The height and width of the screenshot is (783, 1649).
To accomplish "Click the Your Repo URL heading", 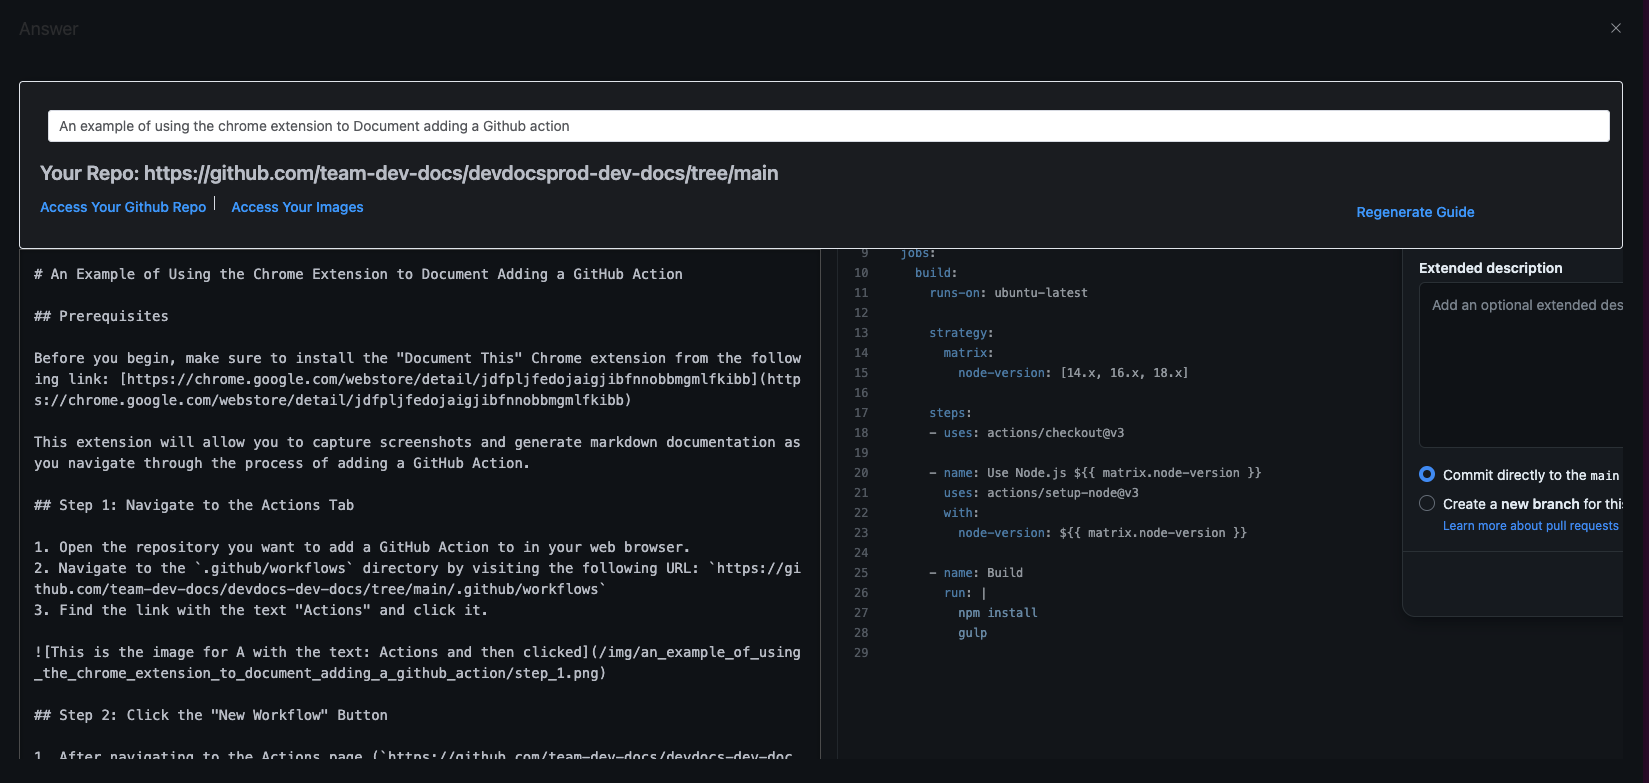I will (x=409, y=173).
